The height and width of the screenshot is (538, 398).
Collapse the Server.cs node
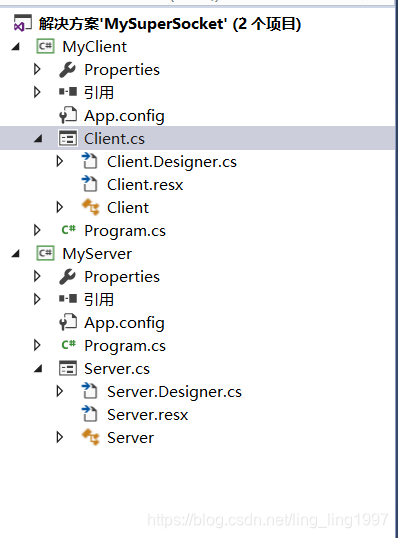click(x=38, y=369)
